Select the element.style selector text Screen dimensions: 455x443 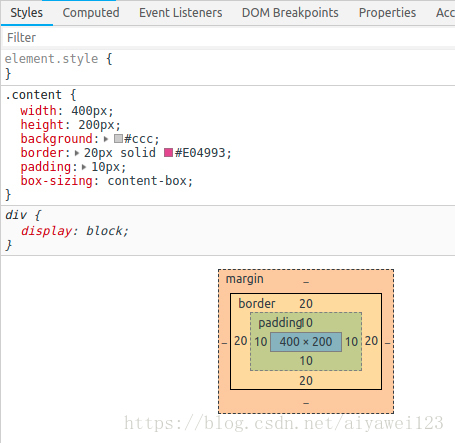(x=51, y=59)
